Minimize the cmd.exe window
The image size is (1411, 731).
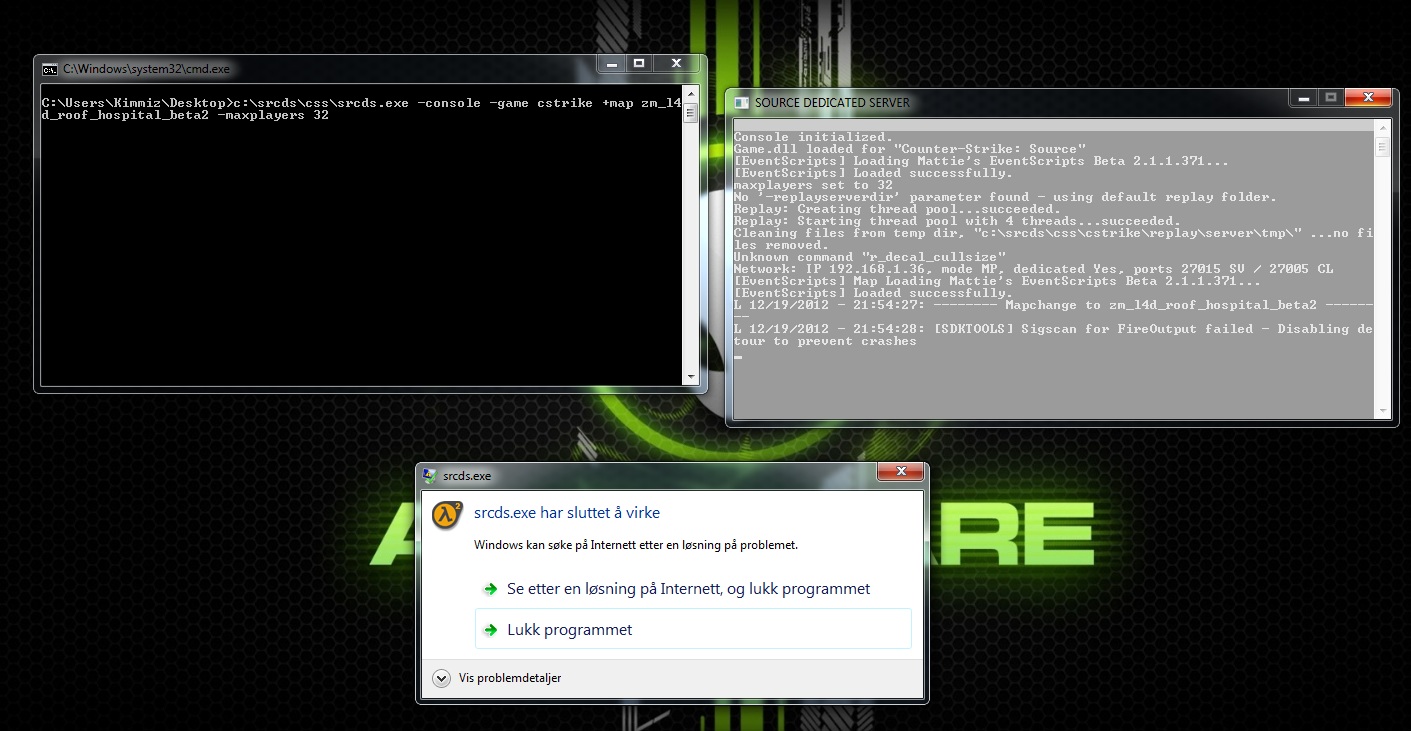(612, 63)
